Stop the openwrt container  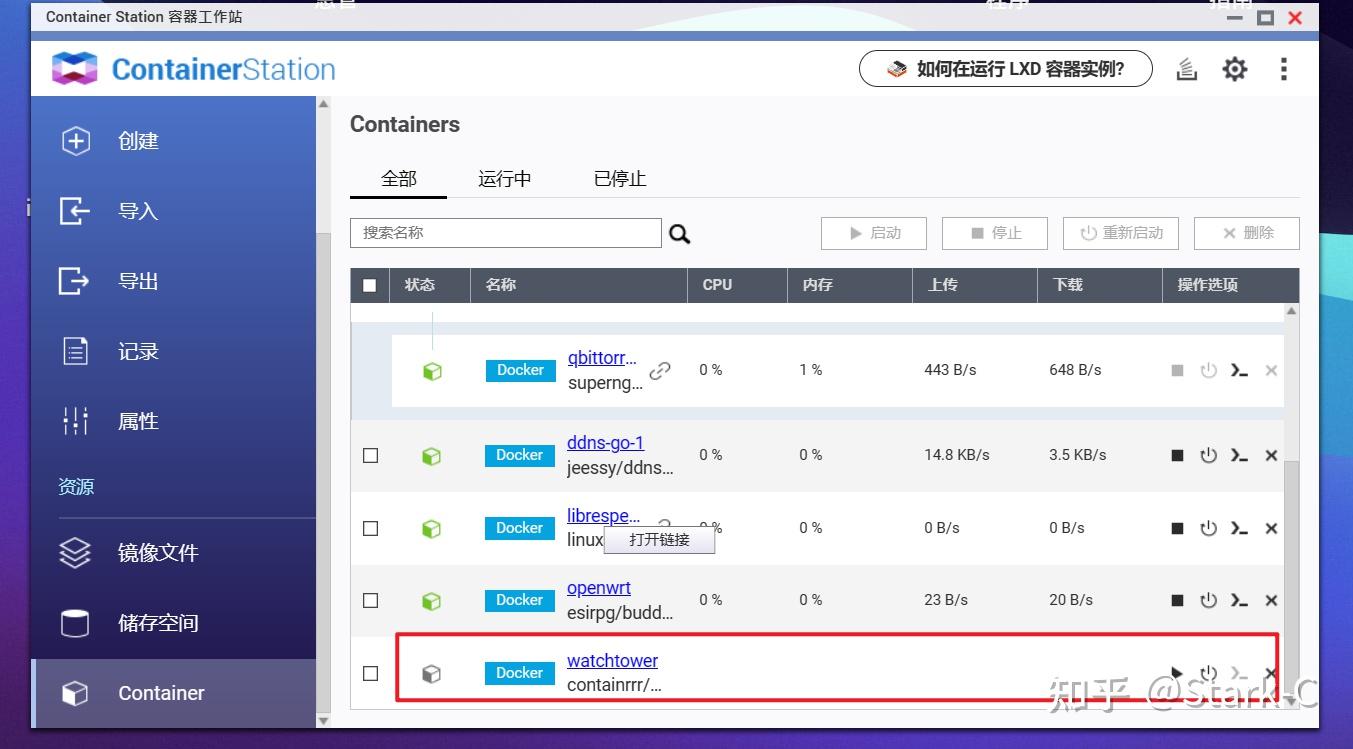click(x=1178, y=601)
